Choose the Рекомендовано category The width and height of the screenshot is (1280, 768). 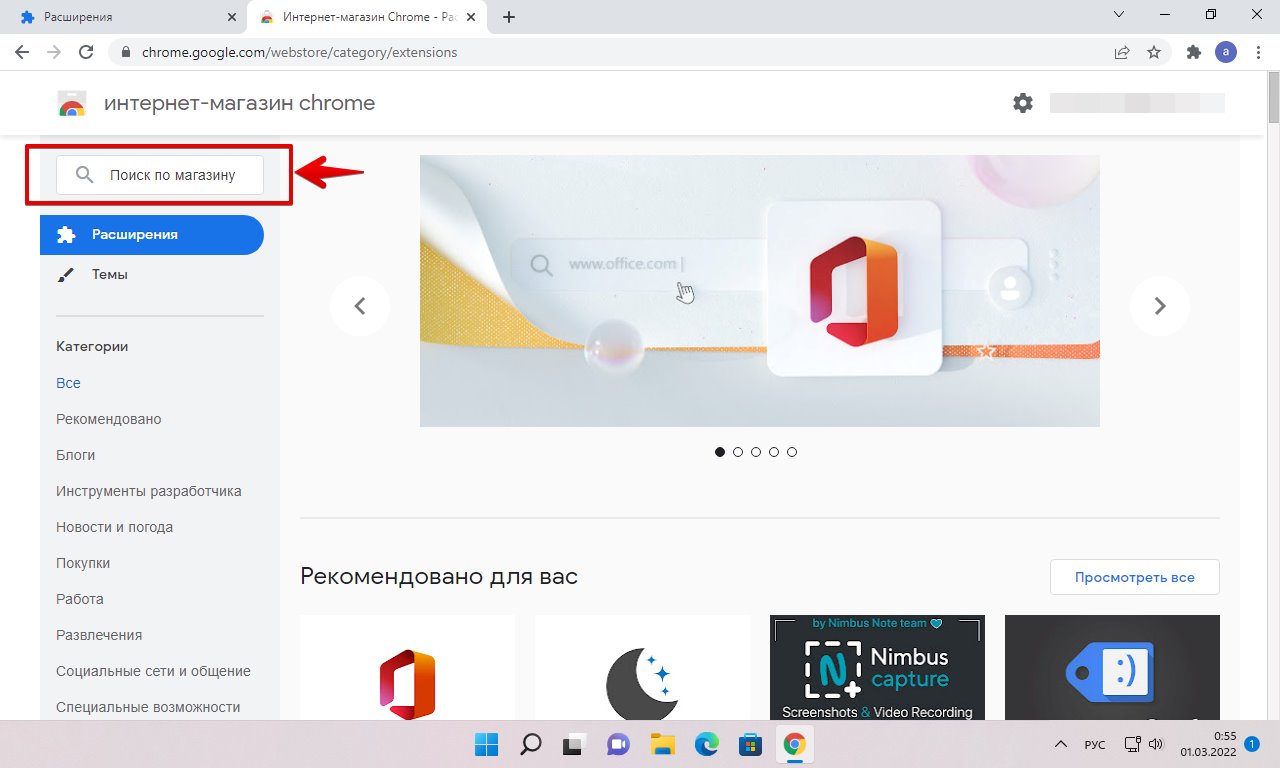(108, 419)
